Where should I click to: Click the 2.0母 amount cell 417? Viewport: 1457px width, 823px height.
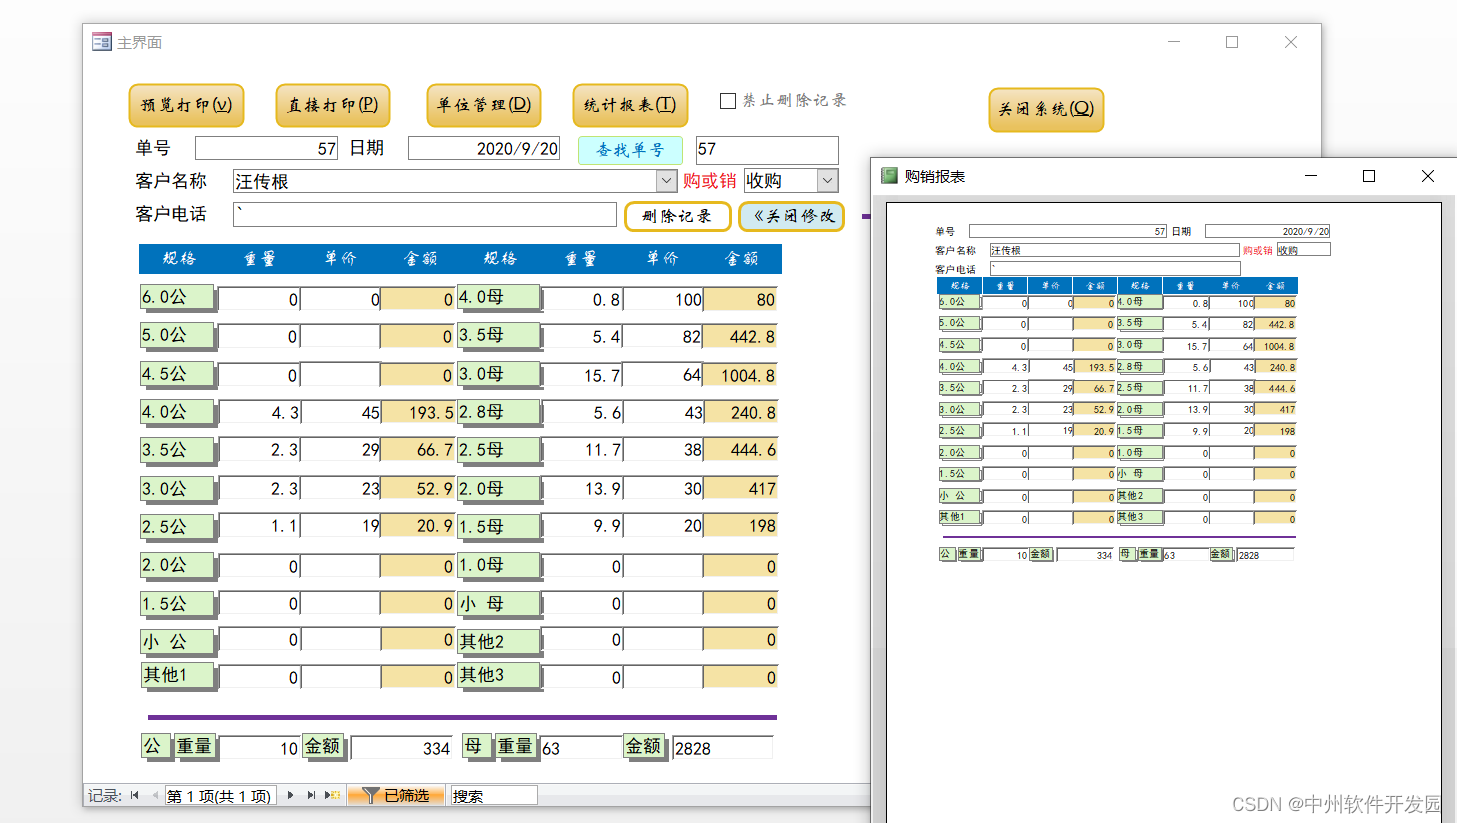click(x=740, y=488)
